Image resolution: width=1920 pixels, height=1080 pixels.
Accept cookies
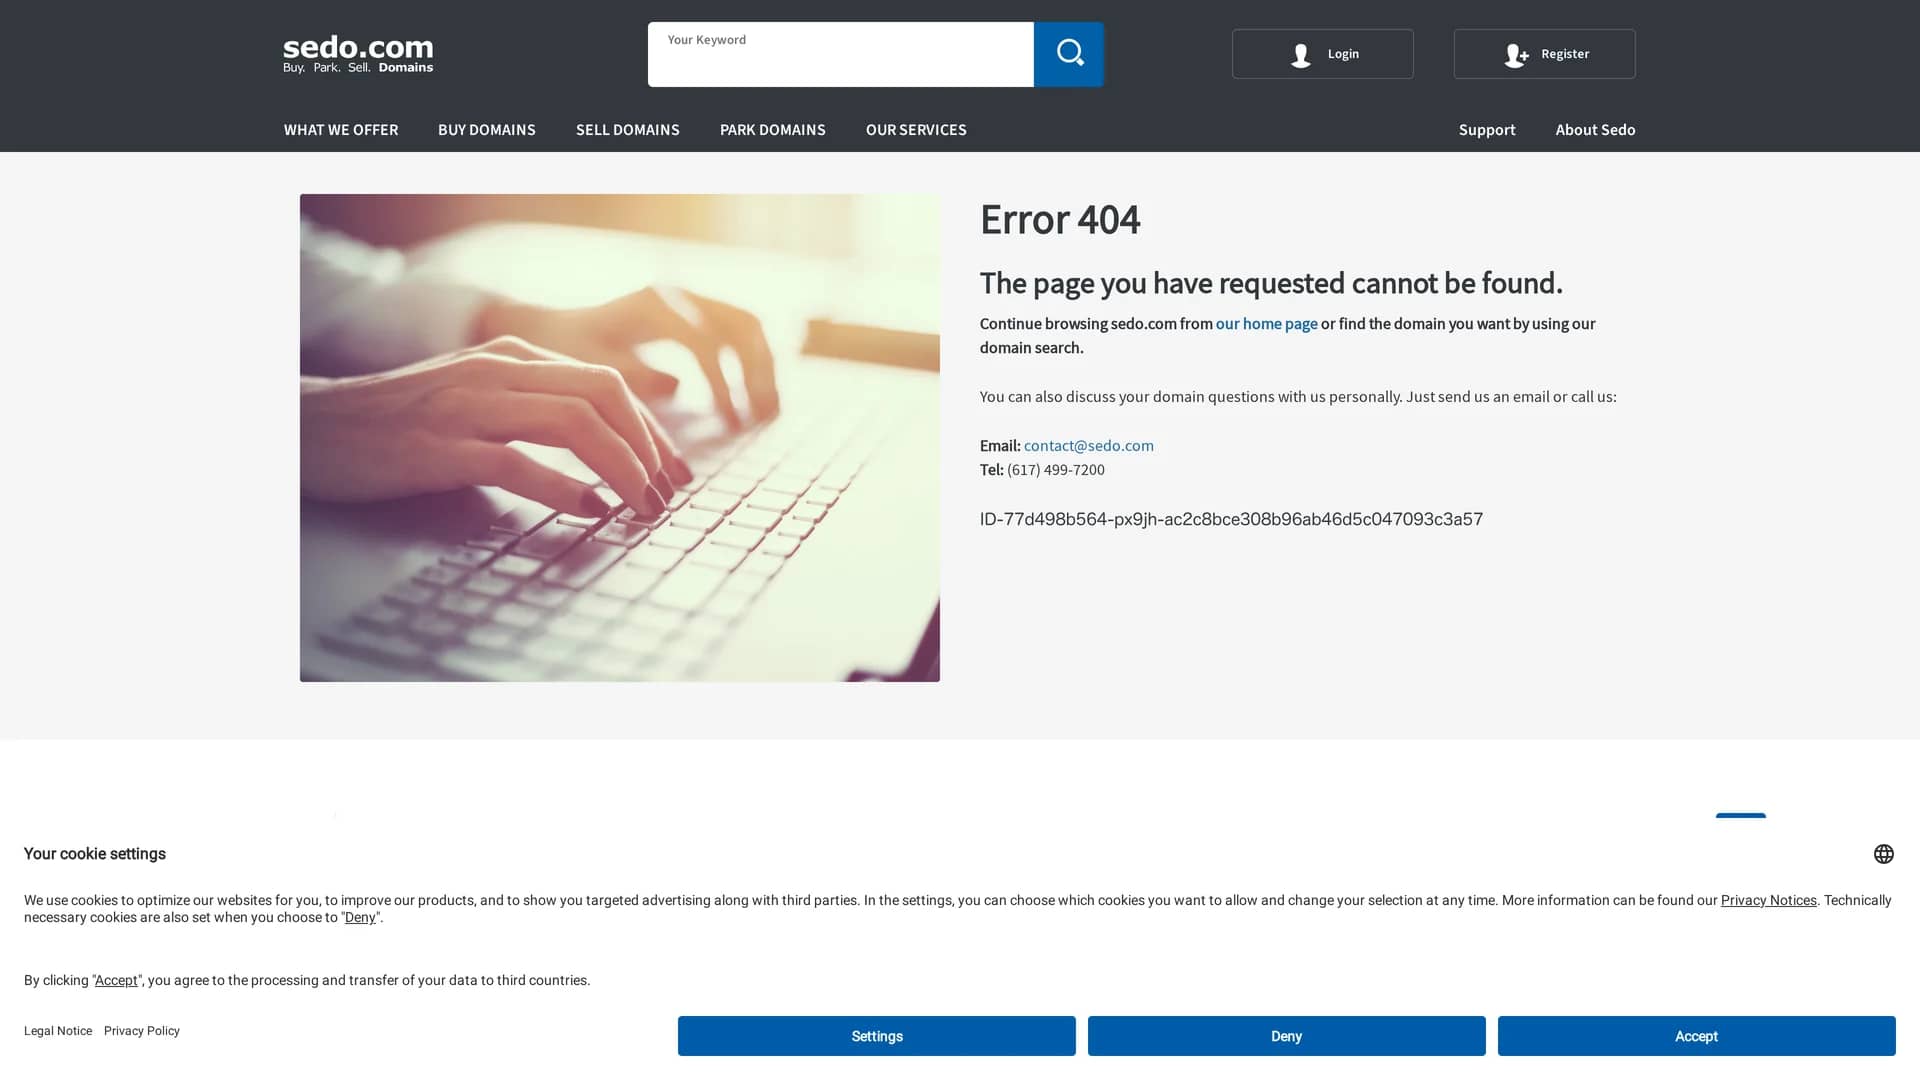[x=1696, y=1036]
